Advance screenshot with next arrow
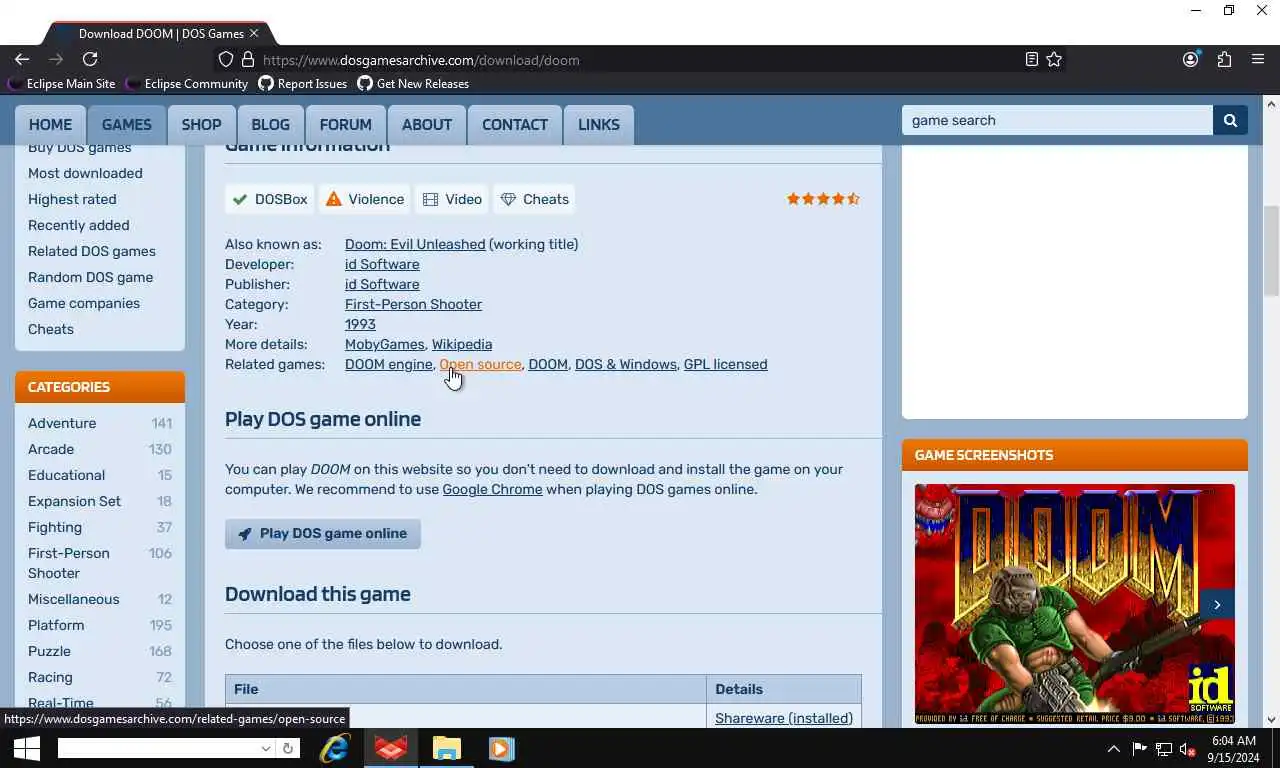Screen dimensions: 1280x768 coord(1217,604)
